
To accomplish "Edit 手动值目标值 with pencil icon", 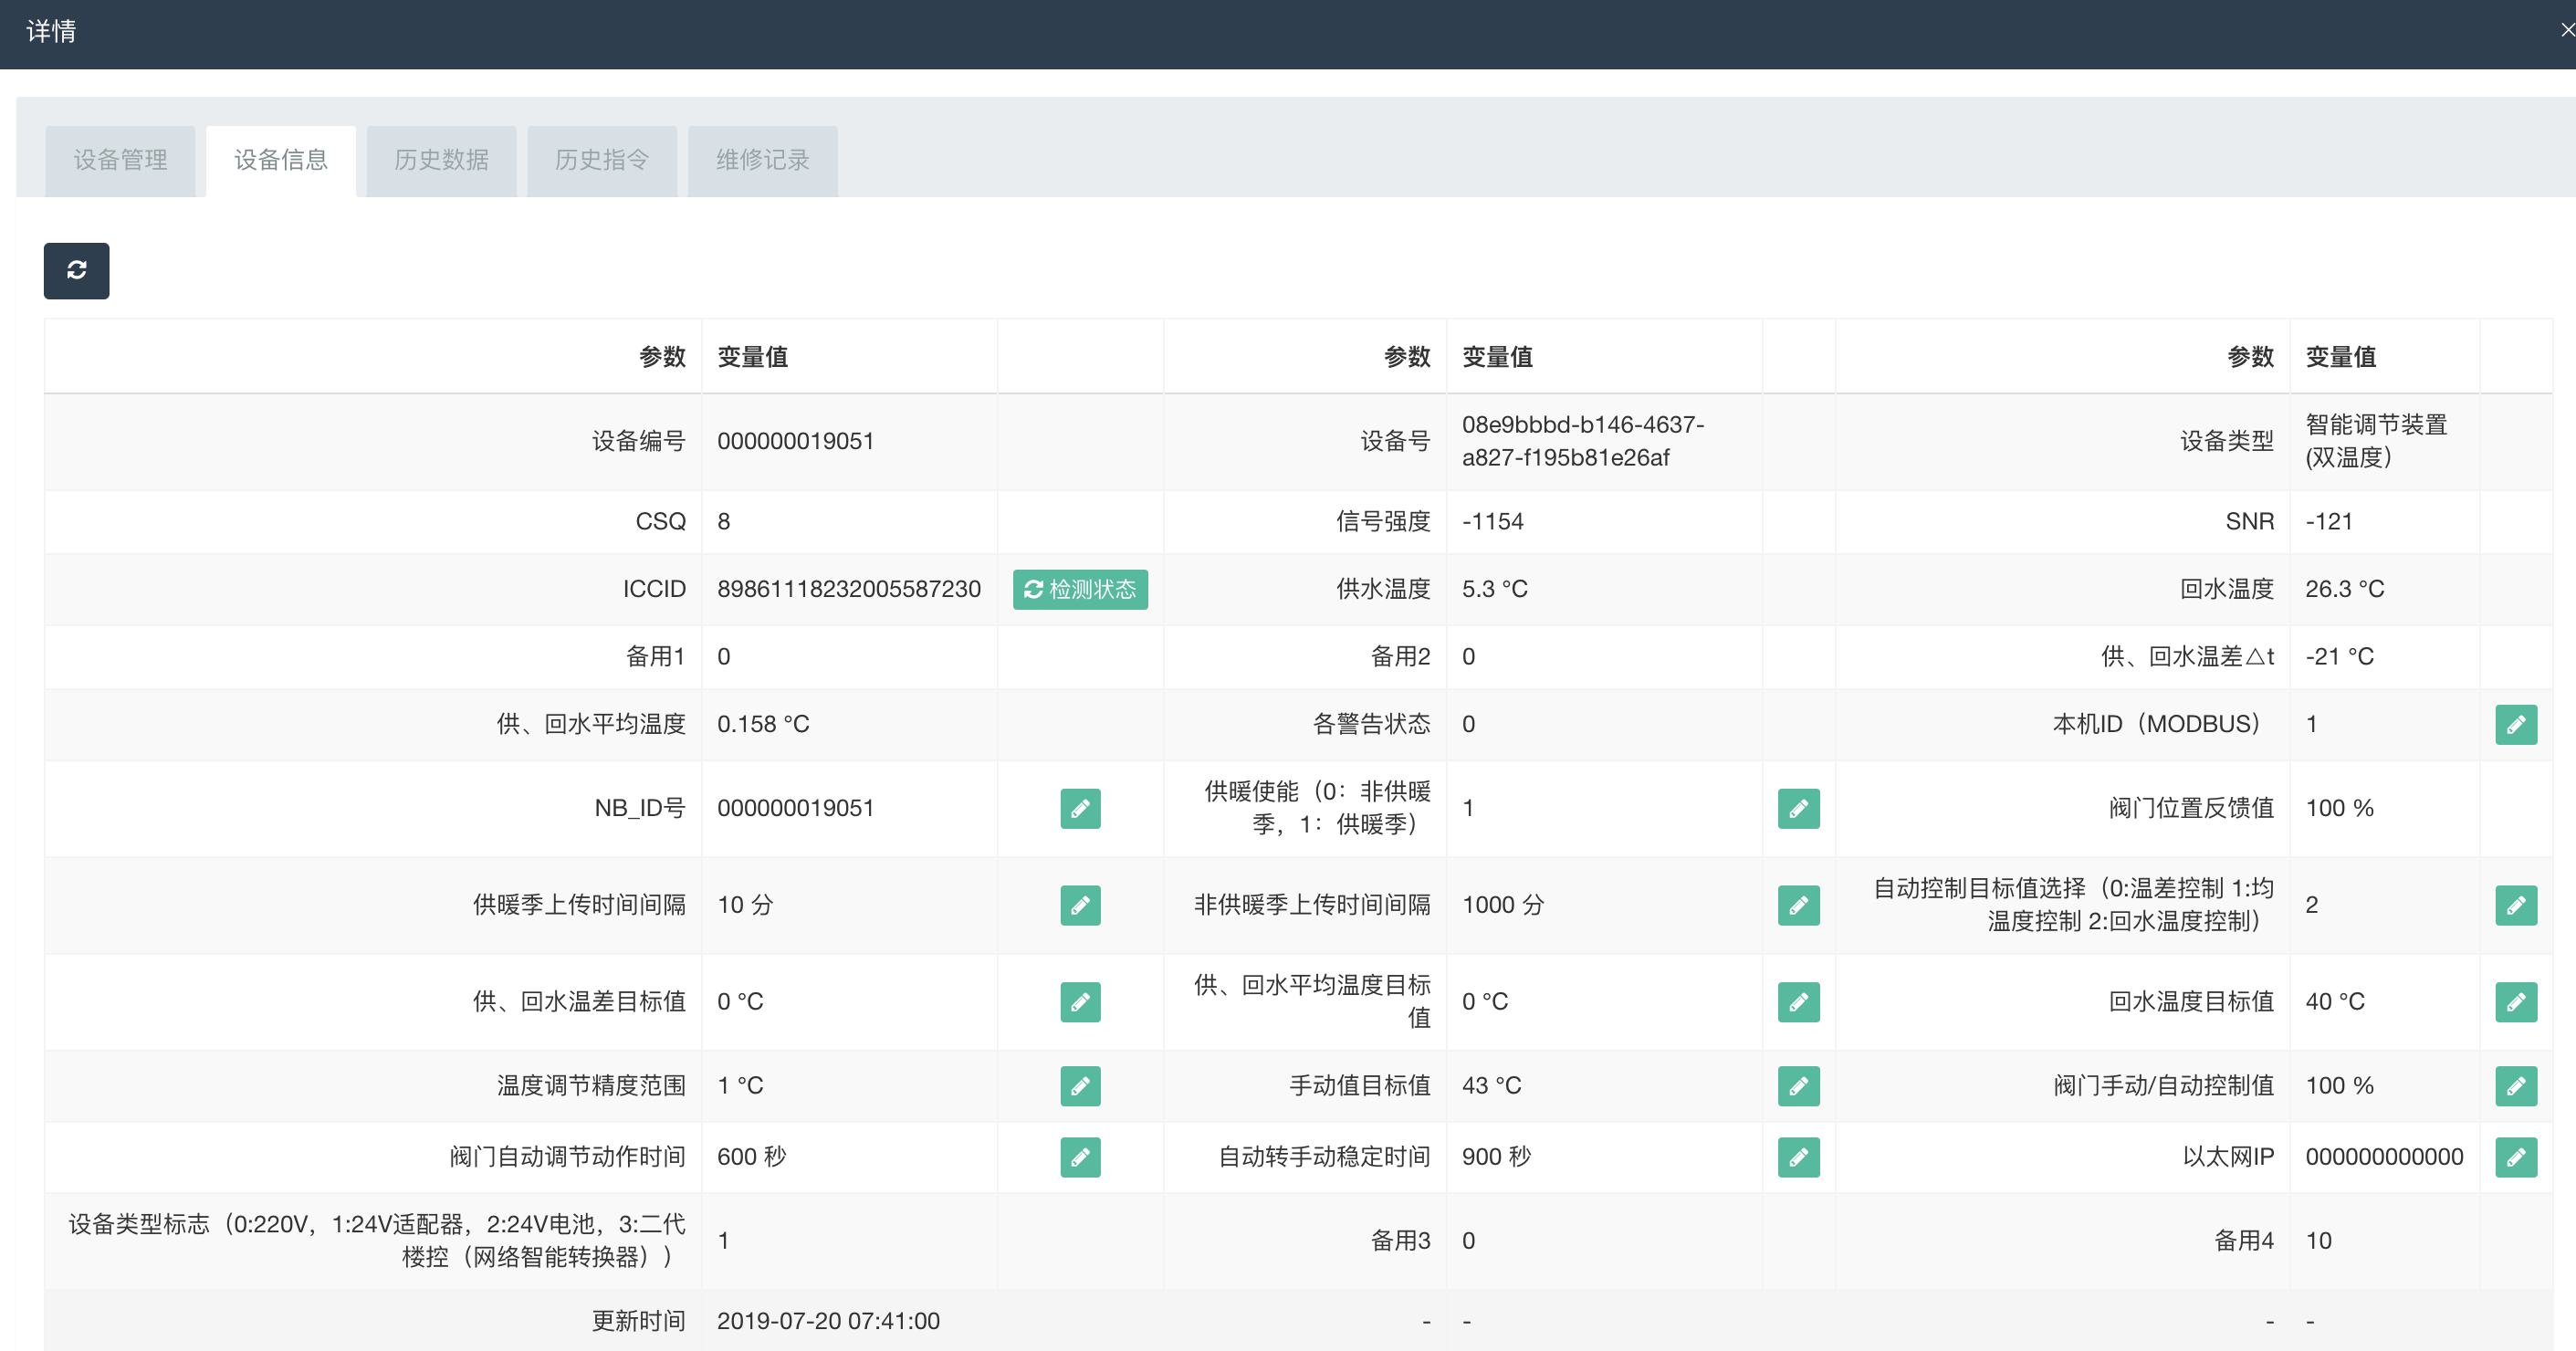I will [1798, 1085].
